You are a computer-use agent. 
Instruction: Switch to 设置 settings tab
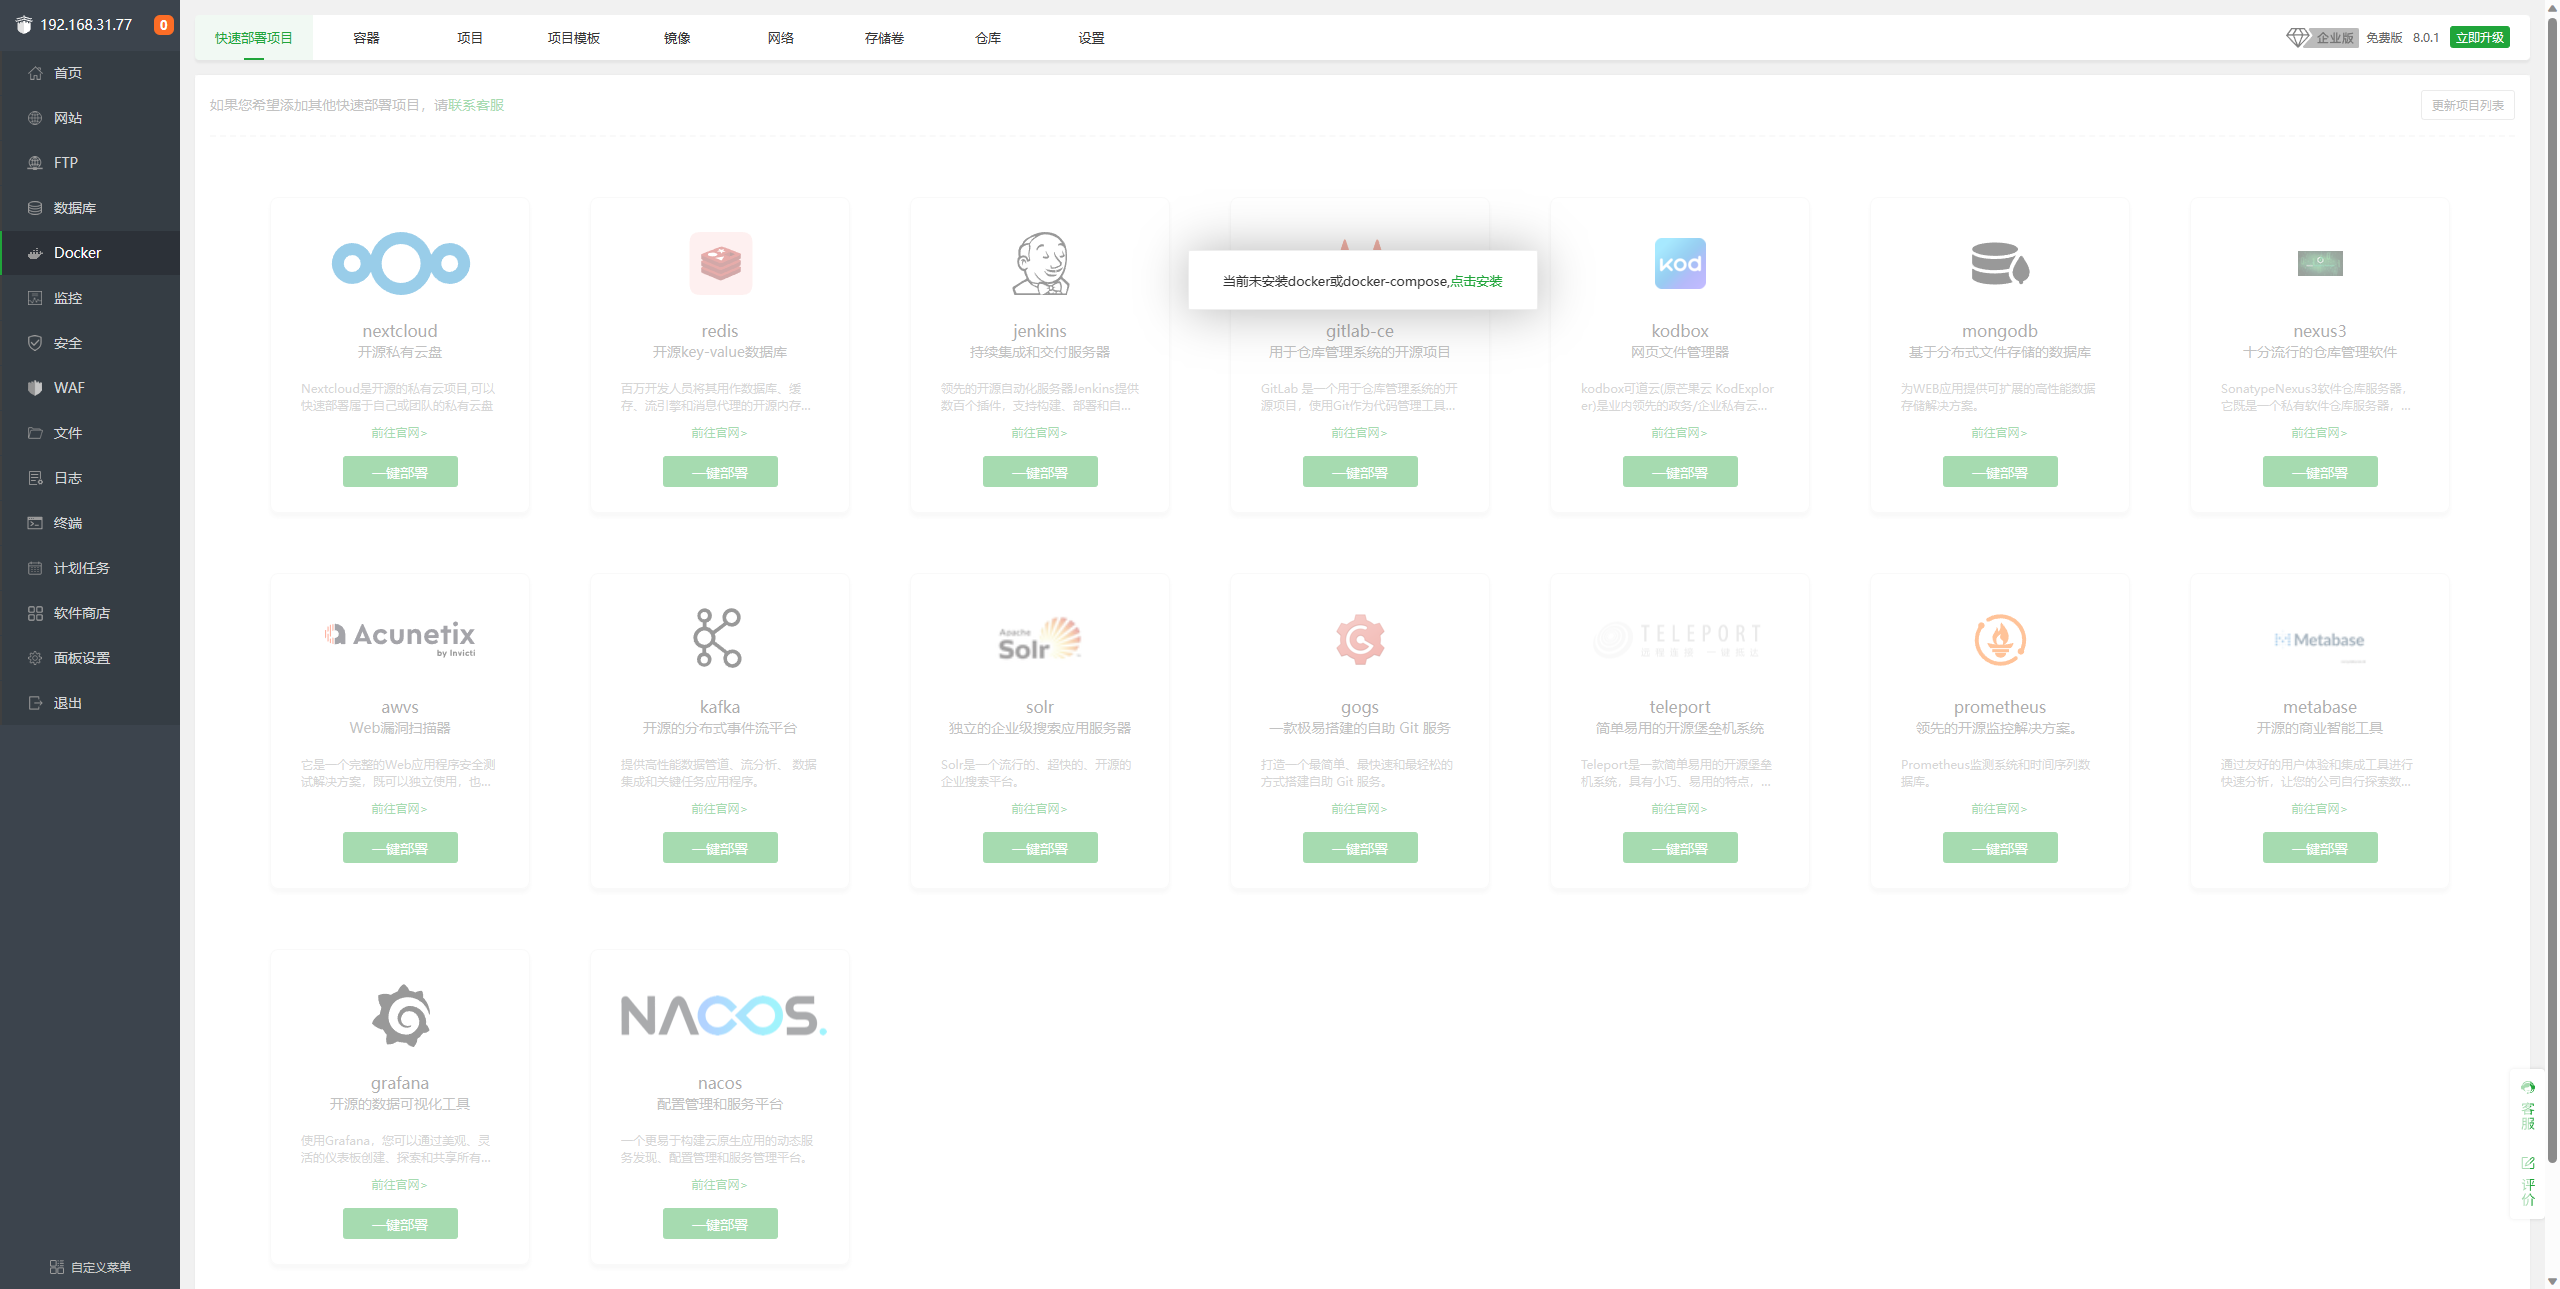[x=1091, y=38]
